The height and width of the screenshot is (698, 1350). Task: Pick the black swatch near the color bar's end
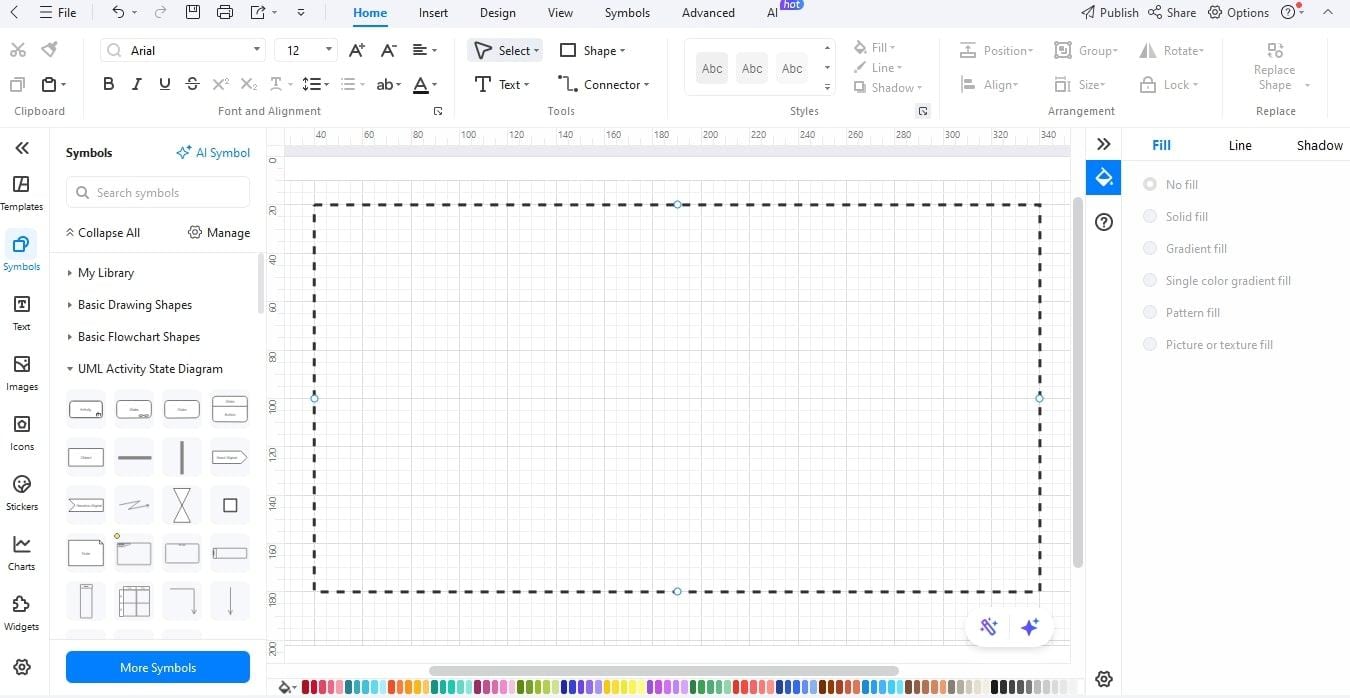[x=995, y=687]
